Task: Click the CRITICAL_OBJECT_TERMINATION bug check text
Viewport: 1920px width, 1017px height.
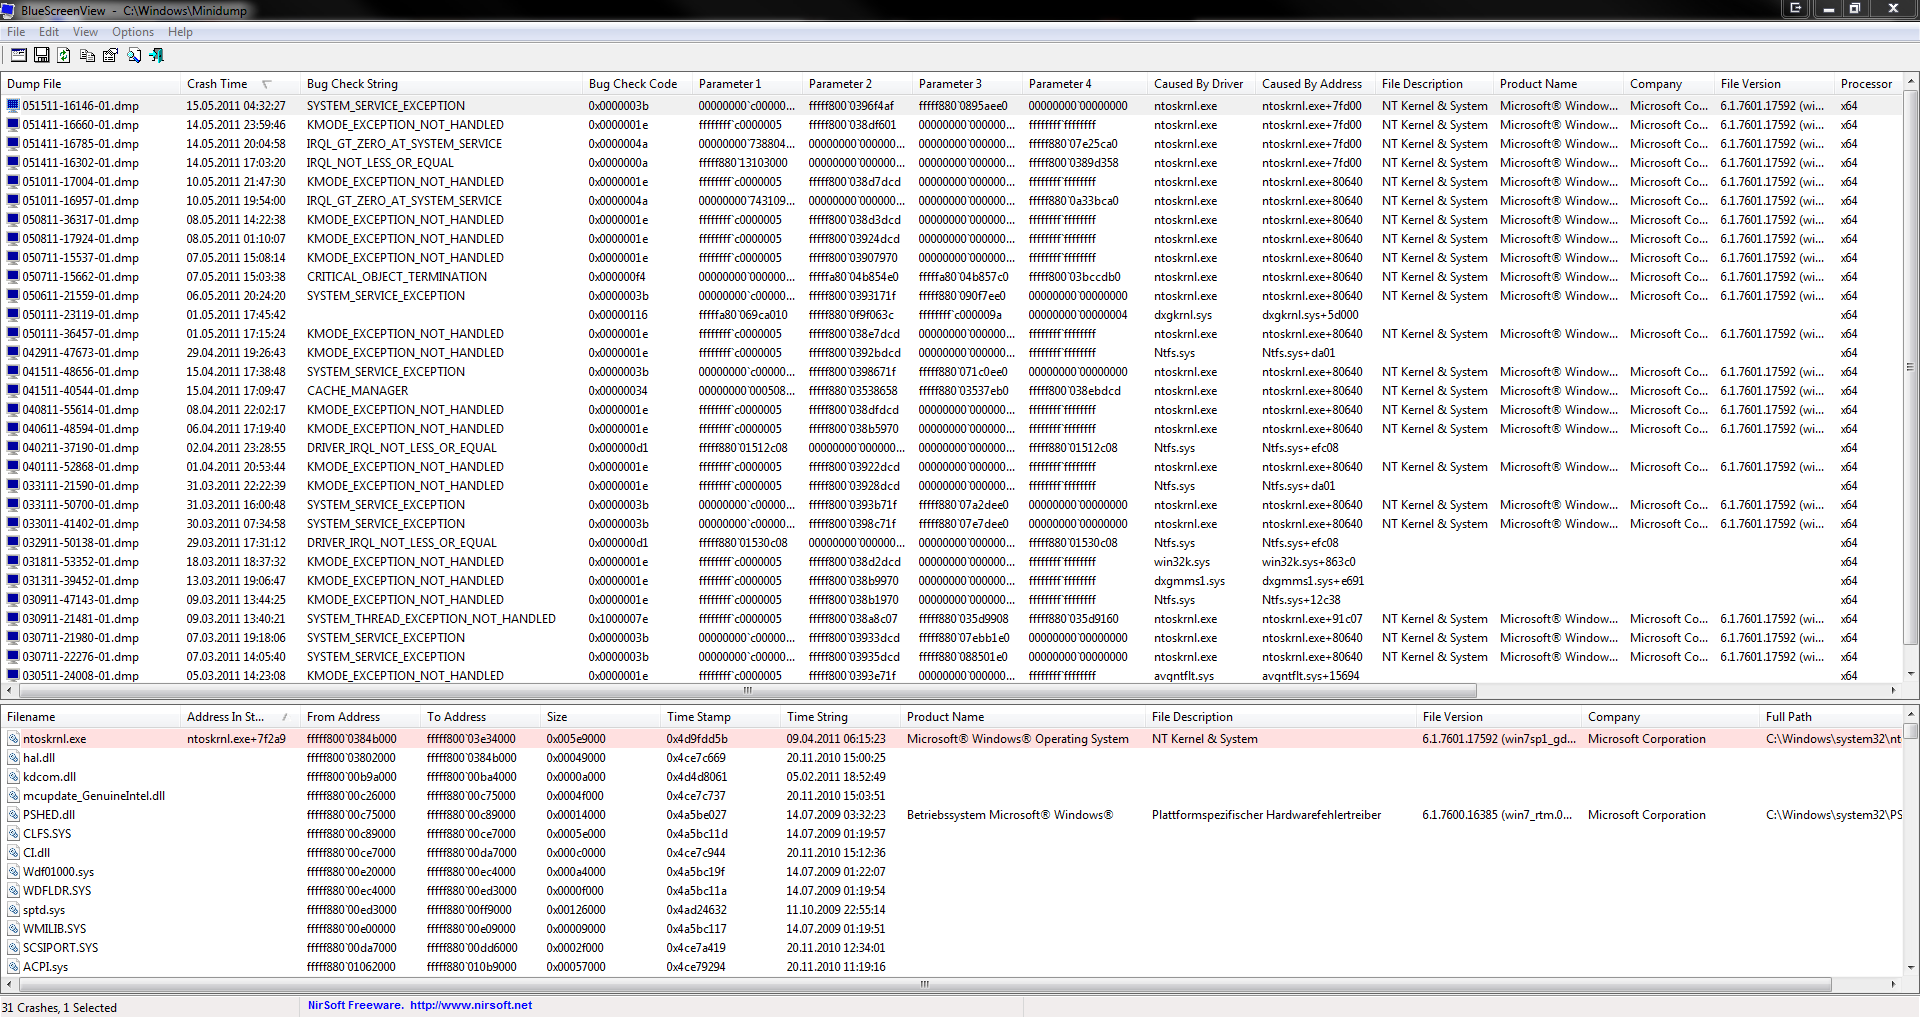Action: (397, 277)
